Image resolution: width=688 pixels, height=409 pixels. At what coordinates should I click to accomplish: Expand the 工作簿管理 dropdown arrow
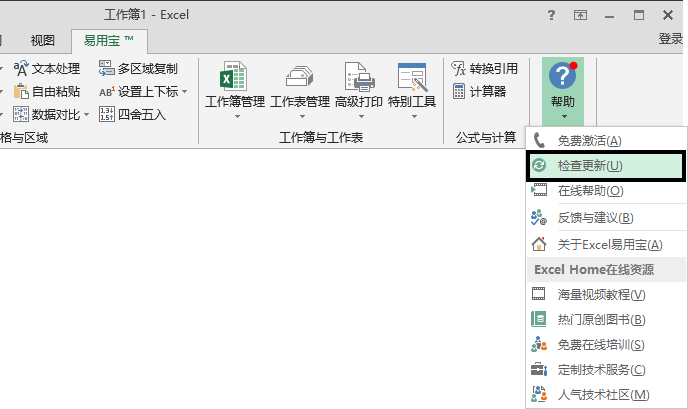[237, 117]
